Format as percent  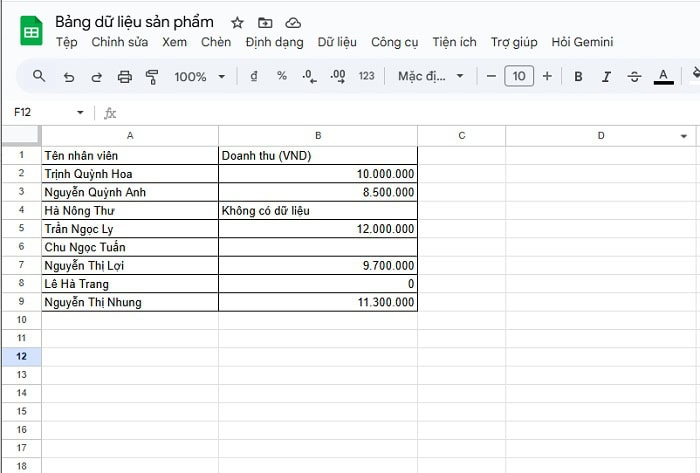click(x=282, y=76)
